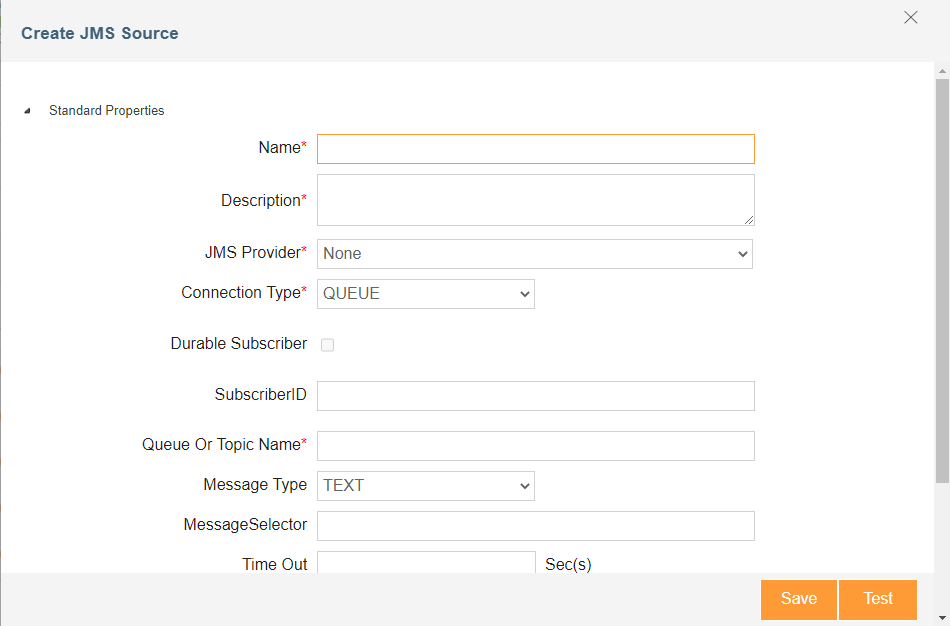Screen dimensions: 950x626
Task: Open the JMS Provider dropdown
Action: (x=535, y=254)
